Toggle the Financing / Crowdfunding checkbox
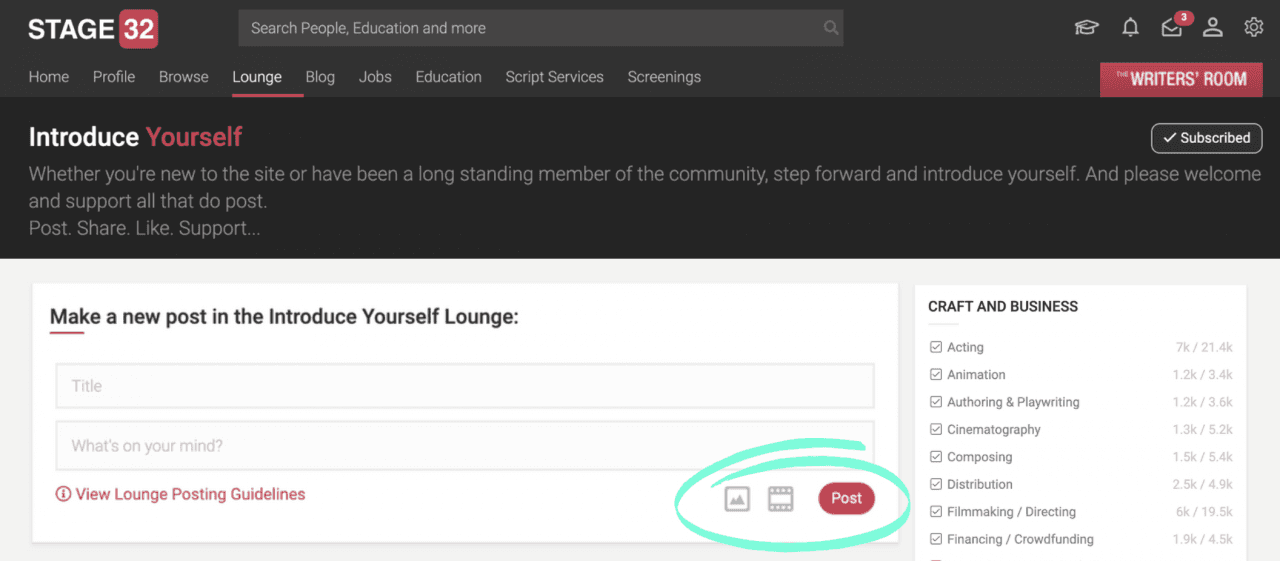1280x561 pixels. point(936,539)
